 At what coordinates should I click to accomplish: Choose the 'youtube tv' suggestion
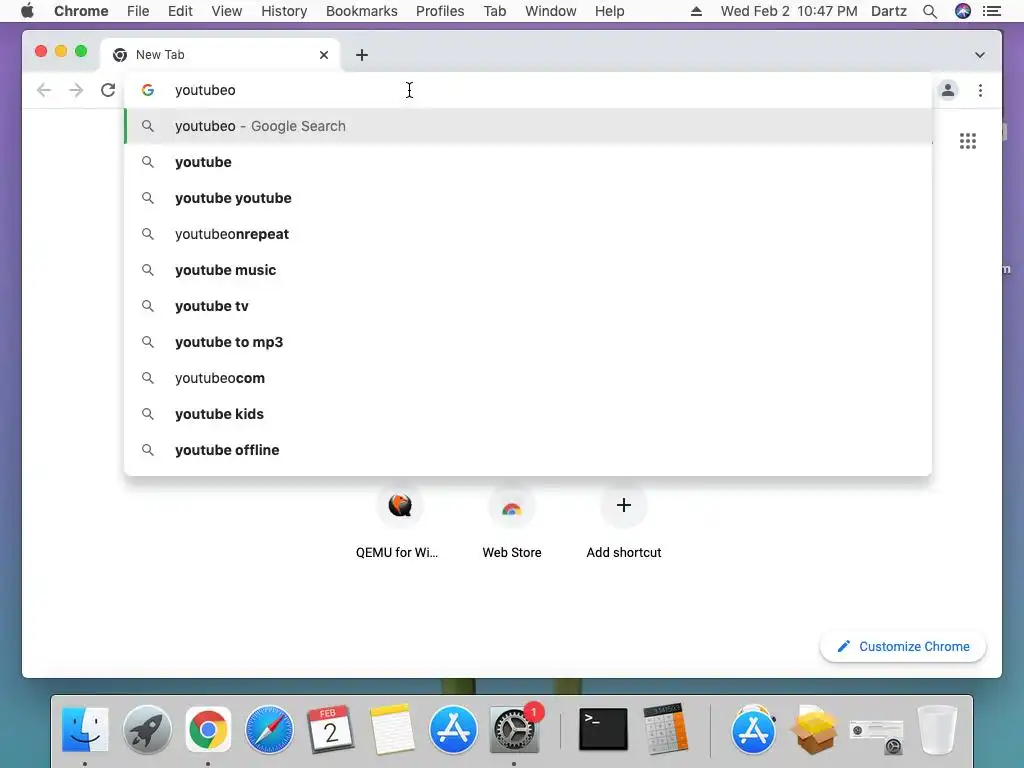tap(528, 306)
